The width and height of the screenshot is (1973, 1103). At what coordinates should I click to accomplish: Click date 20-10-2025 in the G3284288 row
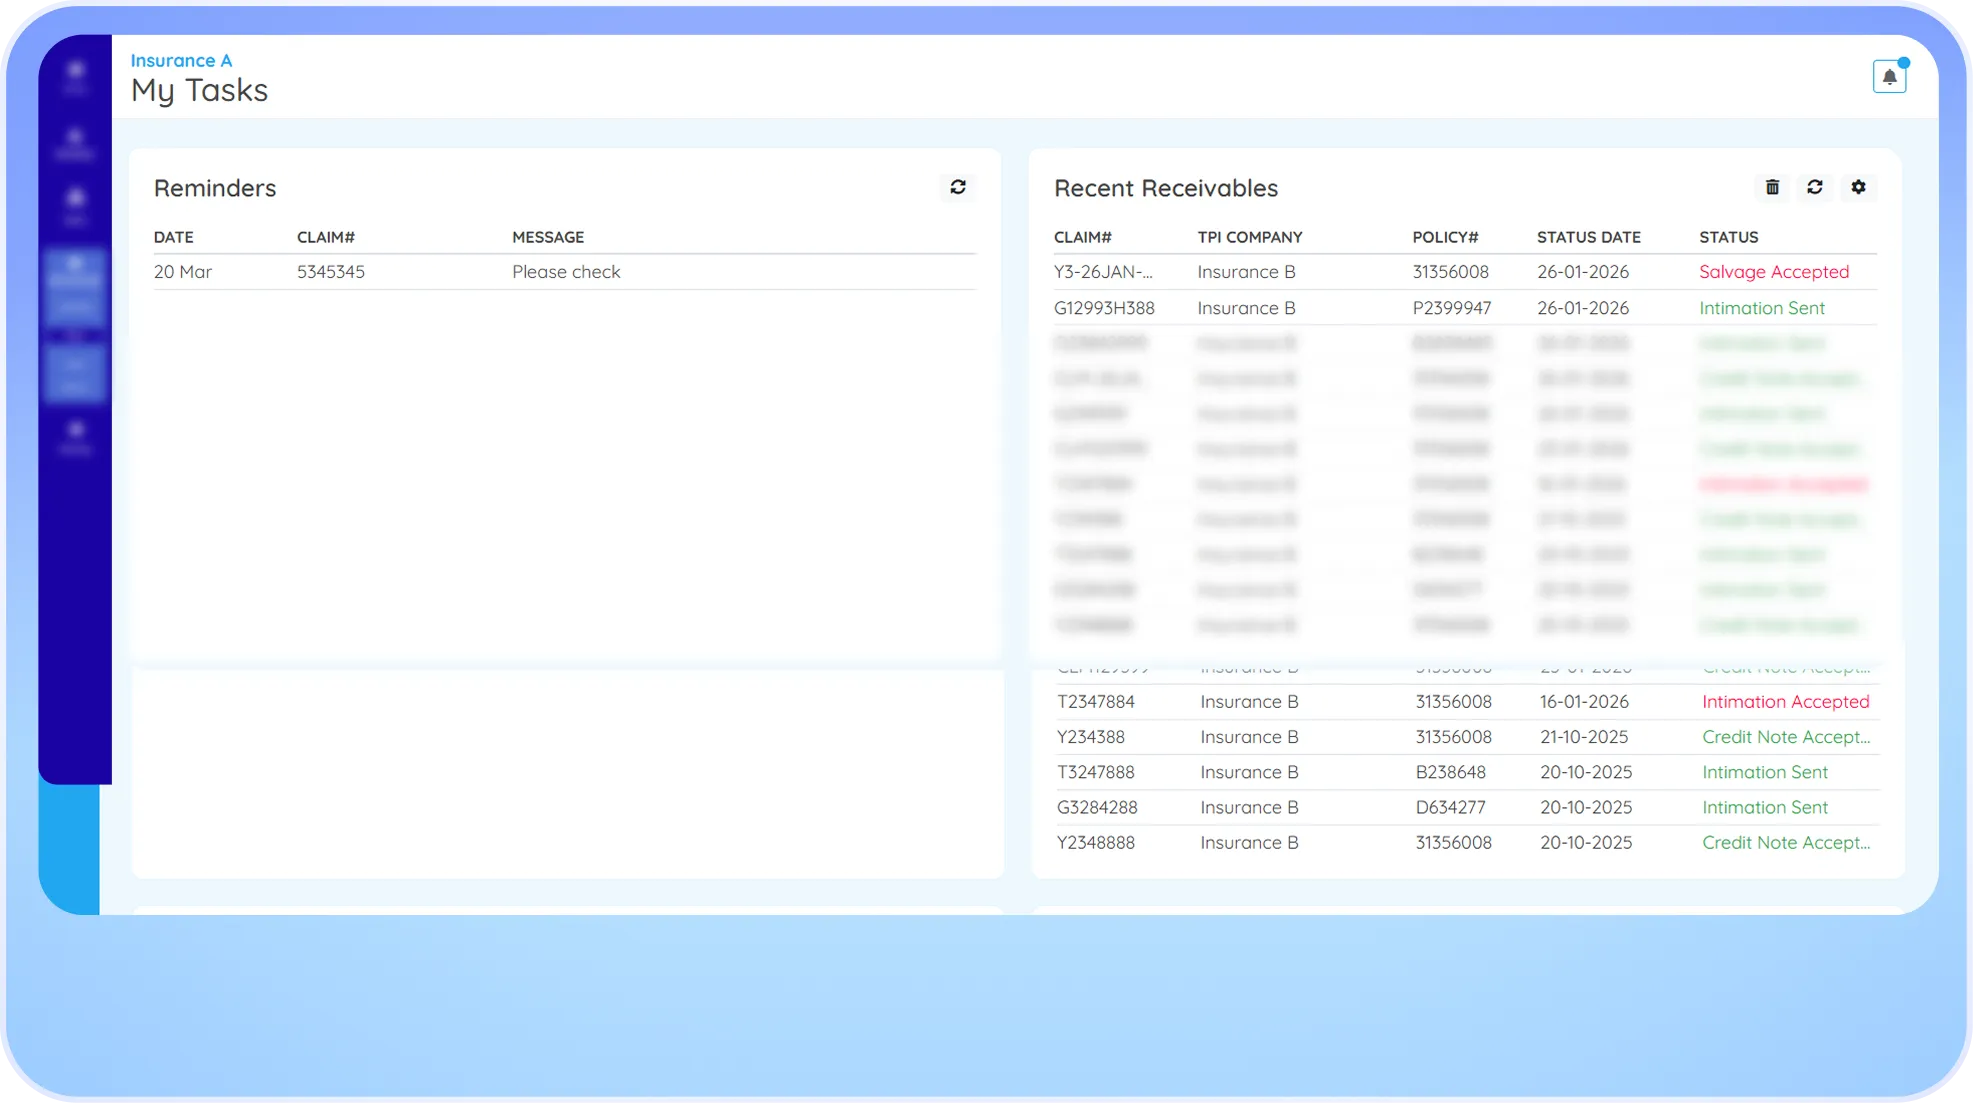click(1586, 807)
